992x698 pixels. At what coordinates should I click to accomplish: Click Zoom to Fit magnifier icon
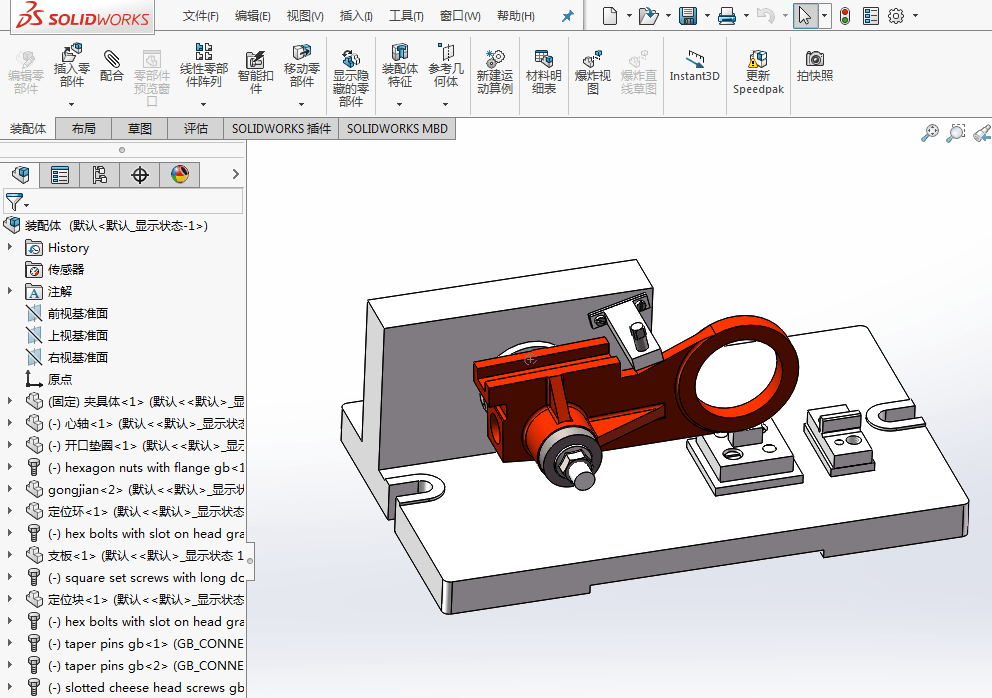(929, 133)
